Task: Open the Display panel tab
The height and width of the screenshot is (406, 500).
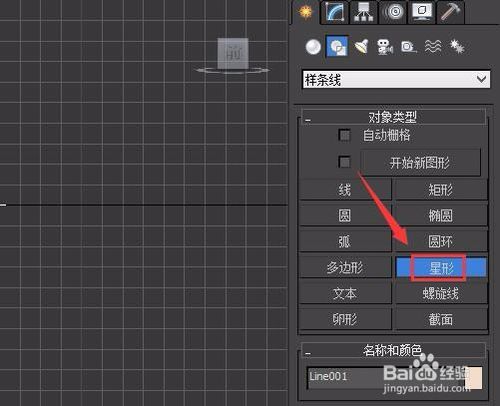Action: 422,12
